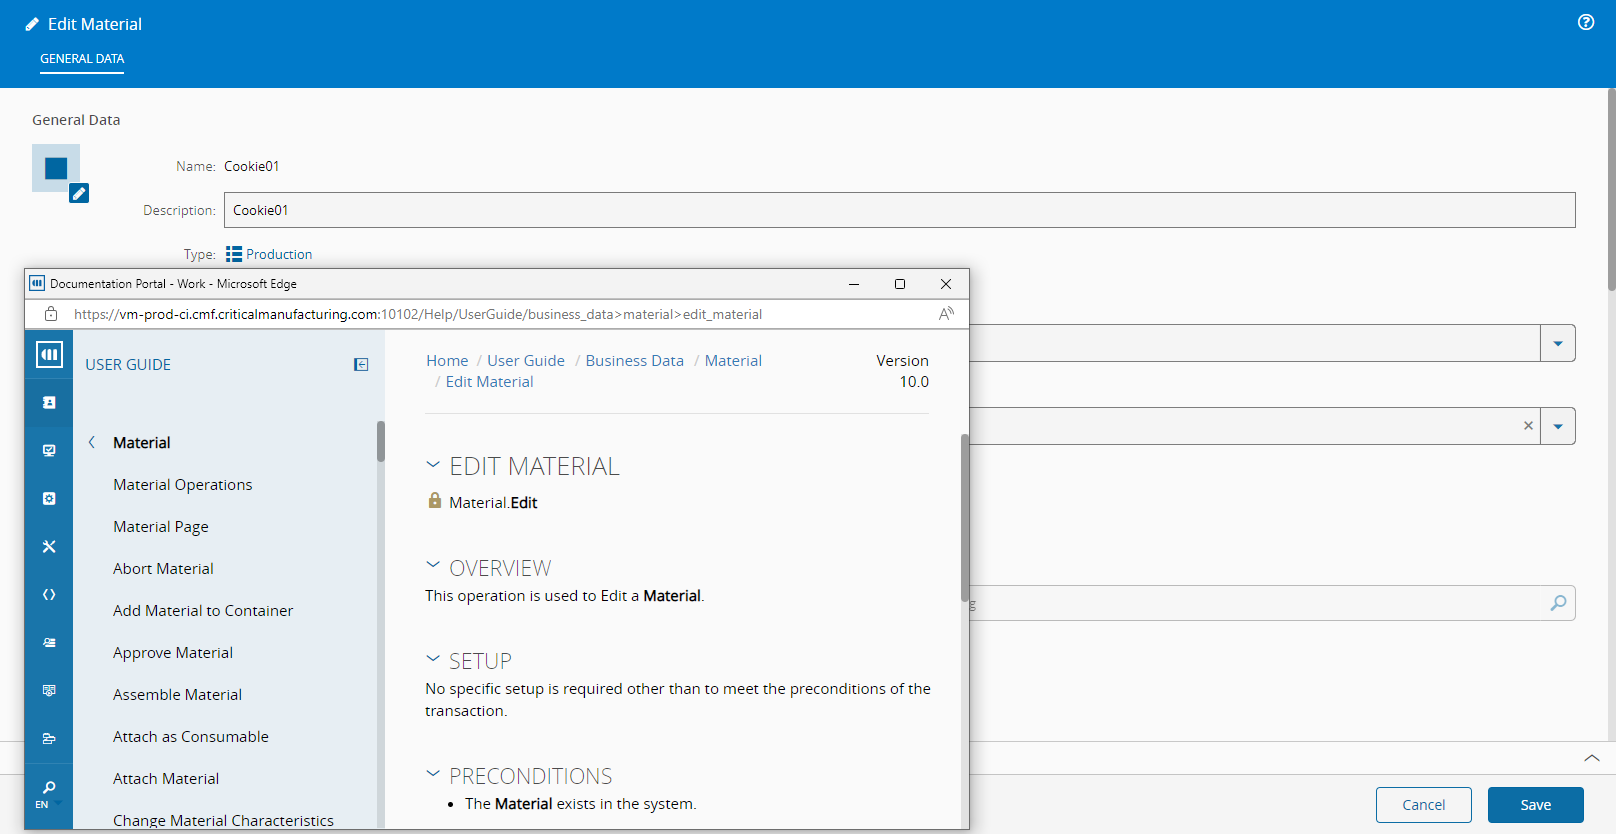The image size is (1616, 834).
Task: Follow the Business Data breadcrumb link
Action: click(x=634, y=361)
